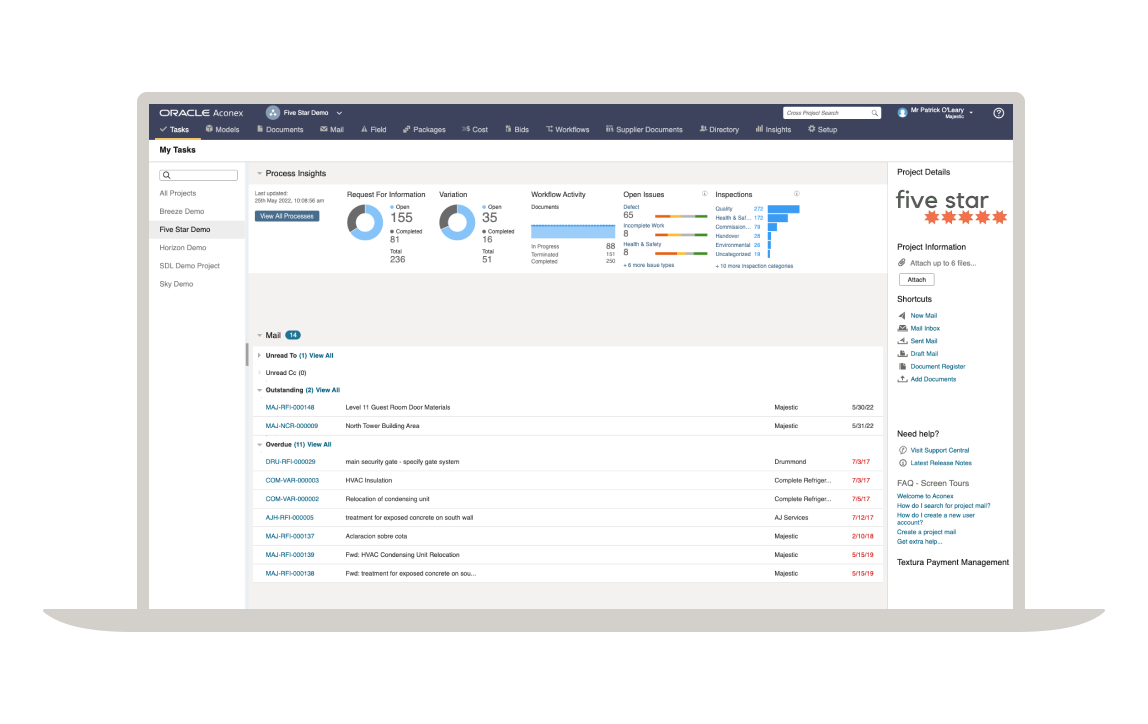
Task: Open the Directory menu
Action: 719,130
